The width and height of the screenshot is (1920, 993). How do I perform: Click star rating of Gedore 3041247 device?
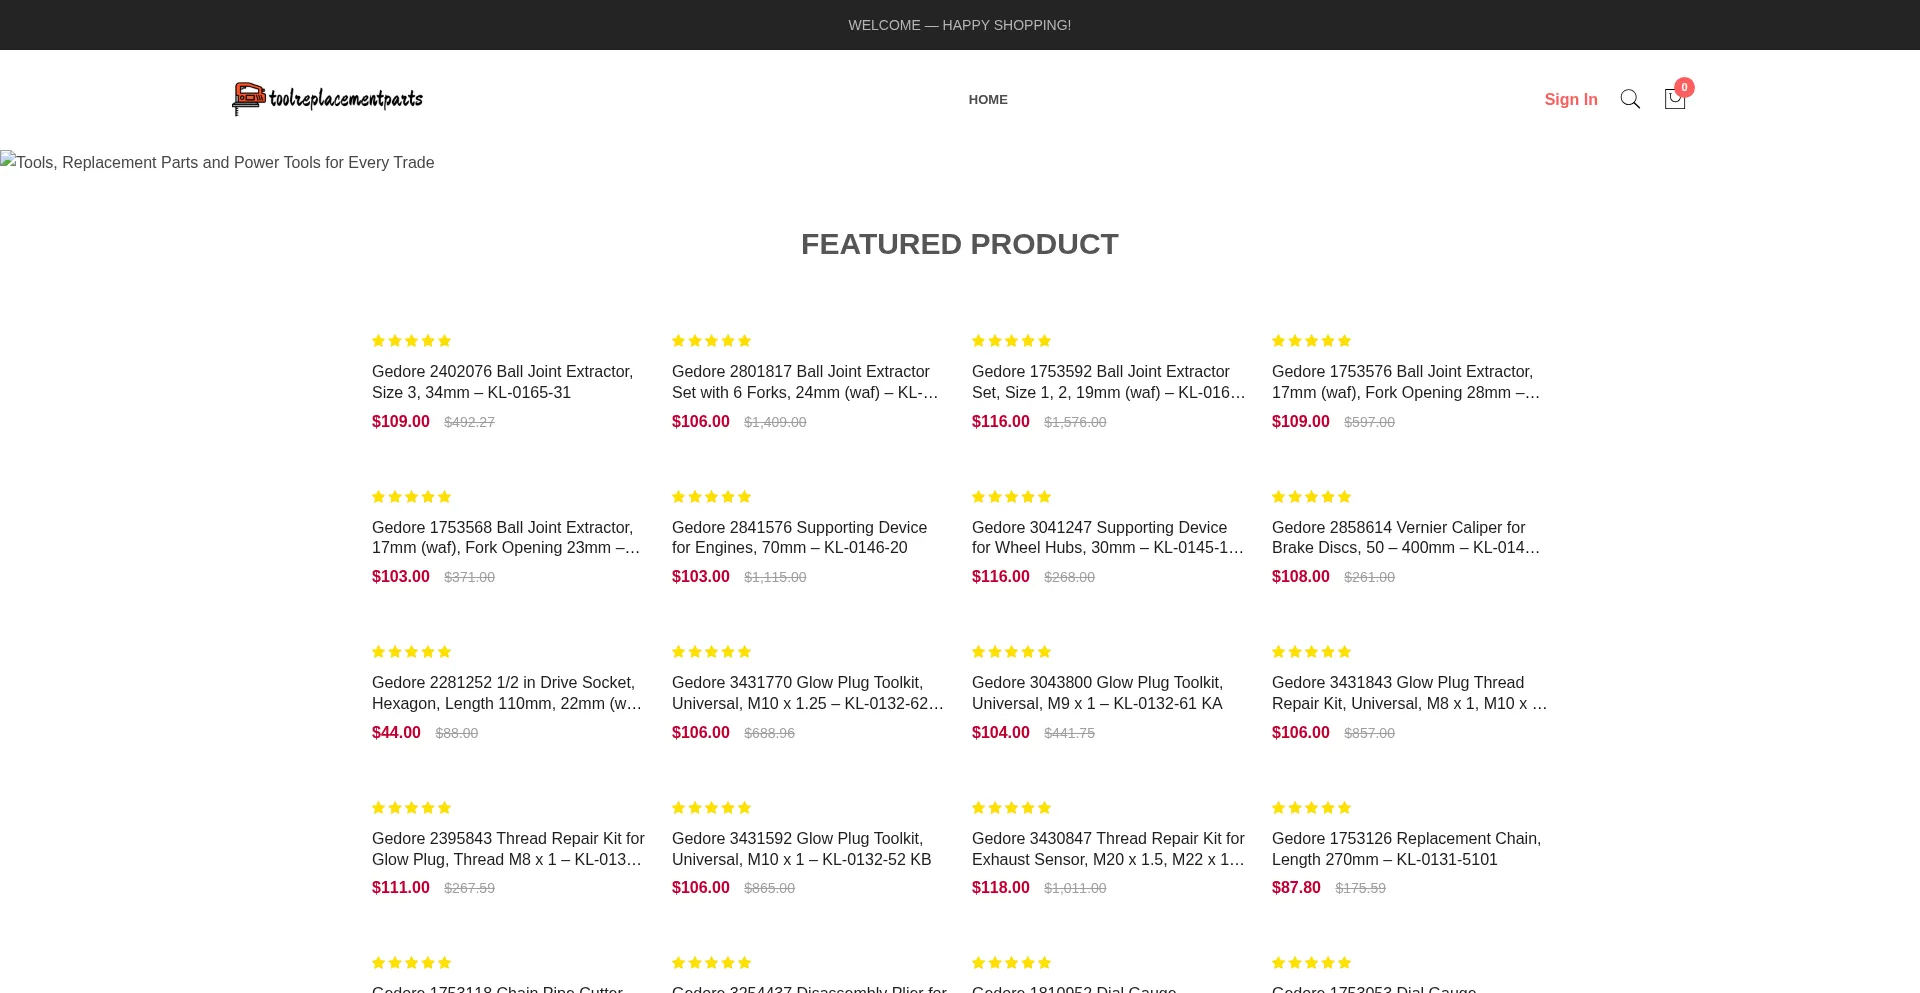coord(1011,497)
